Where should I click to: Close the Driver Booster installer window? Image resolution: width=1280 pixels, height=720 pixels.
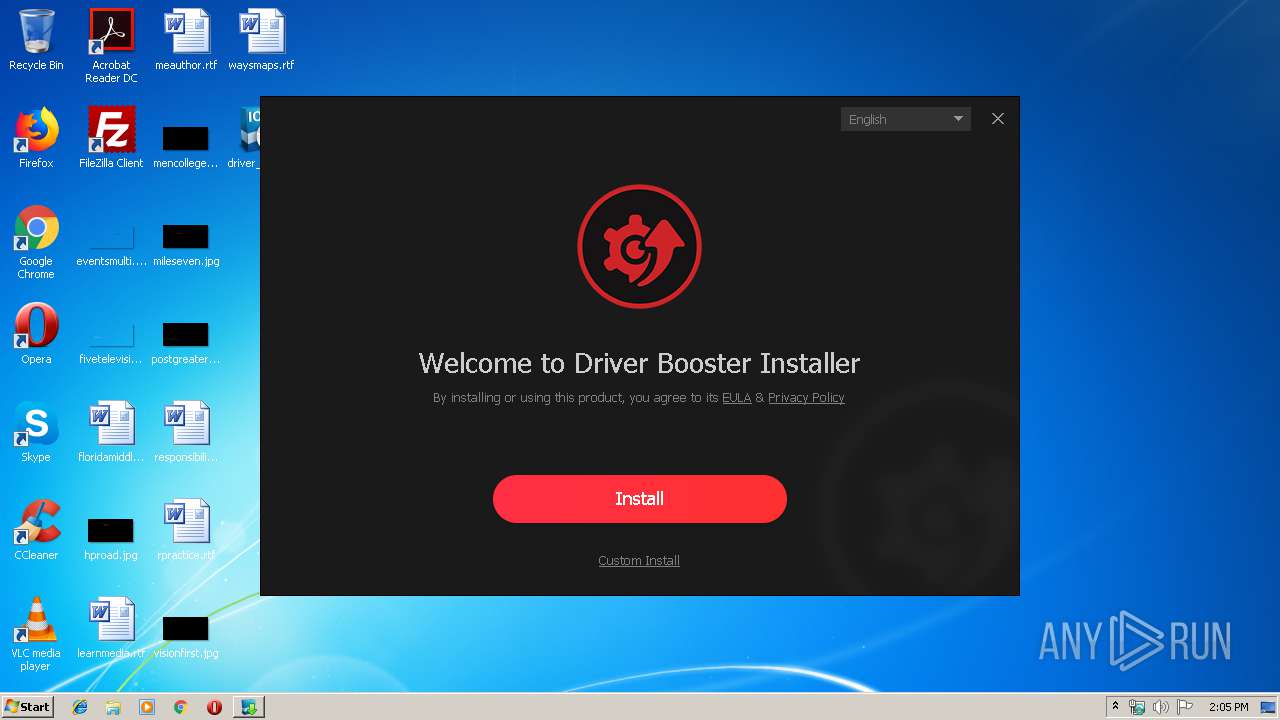997,119
